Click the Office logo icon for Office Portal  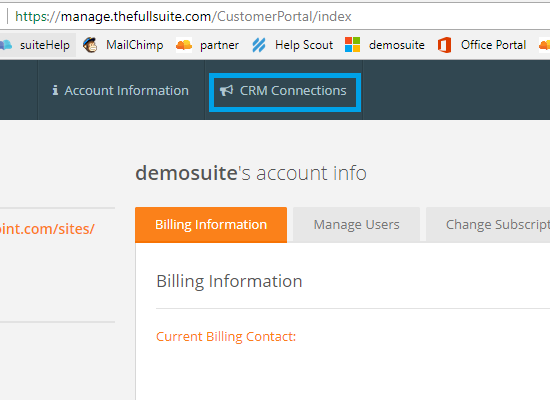(x=444, y=45)
